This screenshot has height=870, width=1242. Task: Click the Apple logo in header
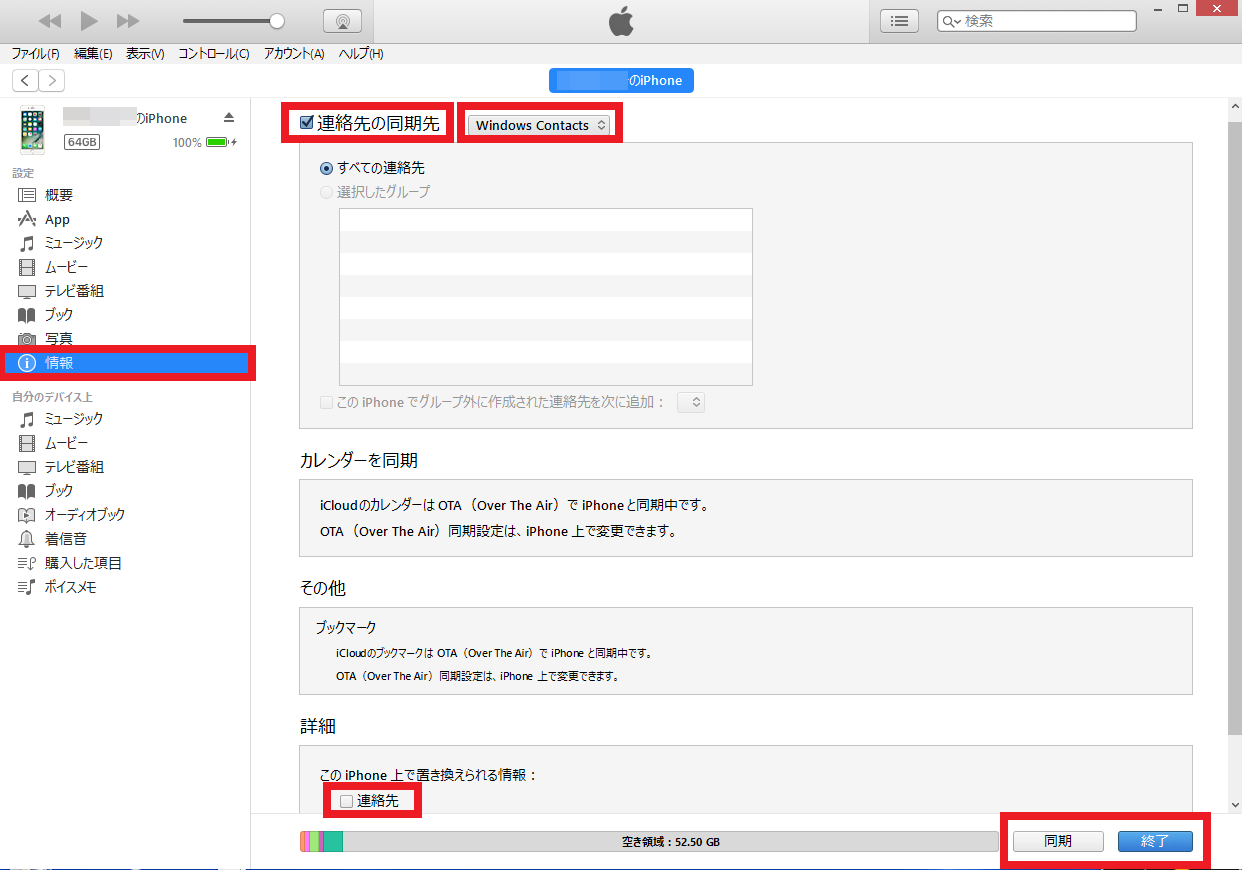(x=621, y=21)
